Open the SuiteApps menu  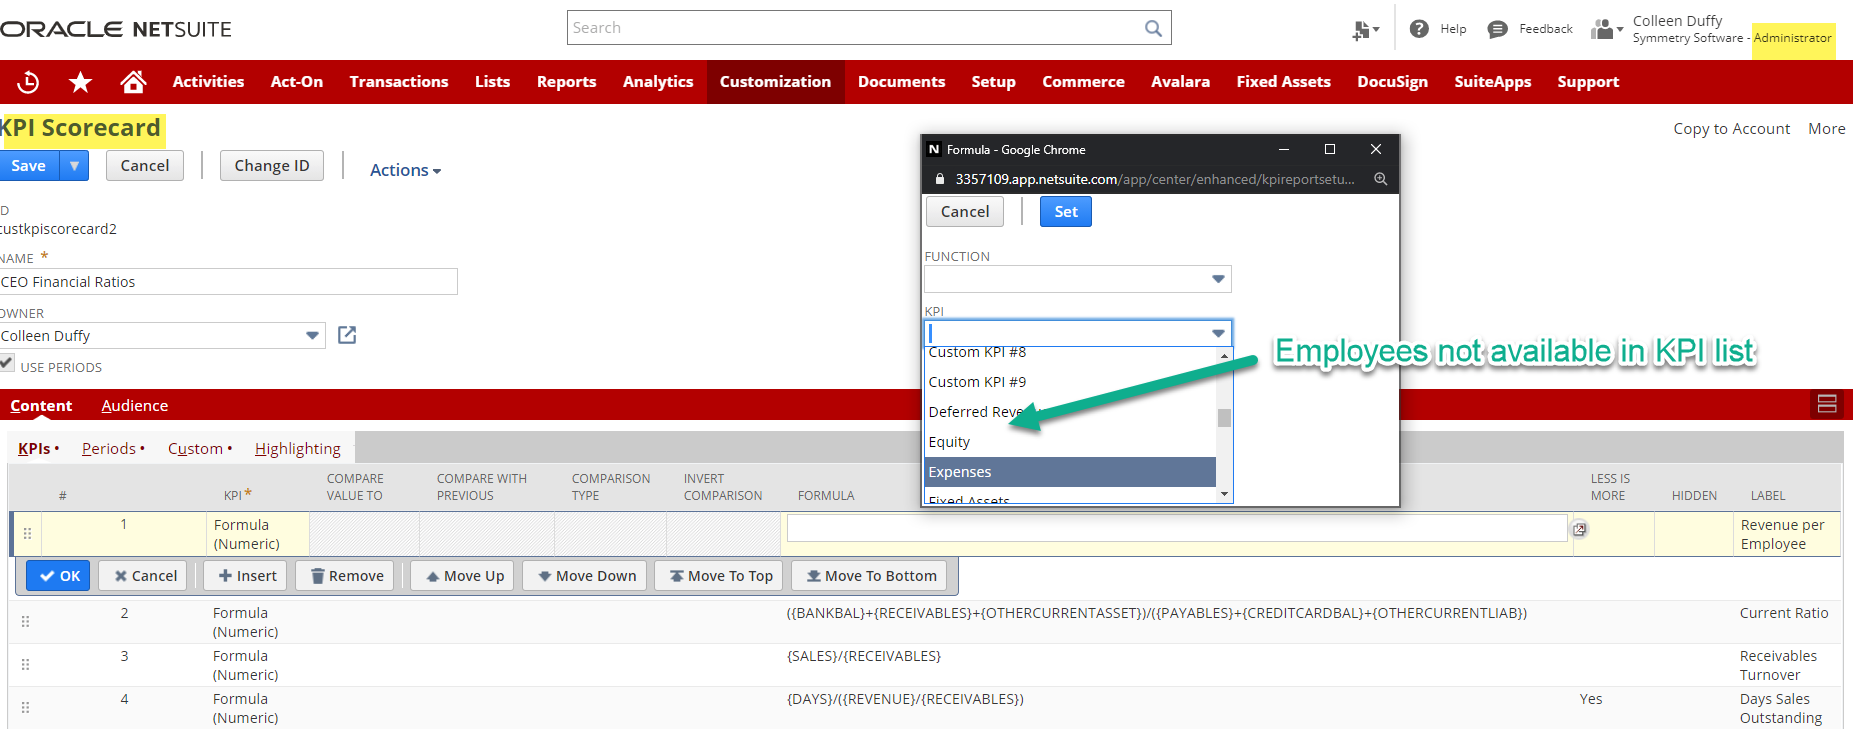tap(1492, 82)
